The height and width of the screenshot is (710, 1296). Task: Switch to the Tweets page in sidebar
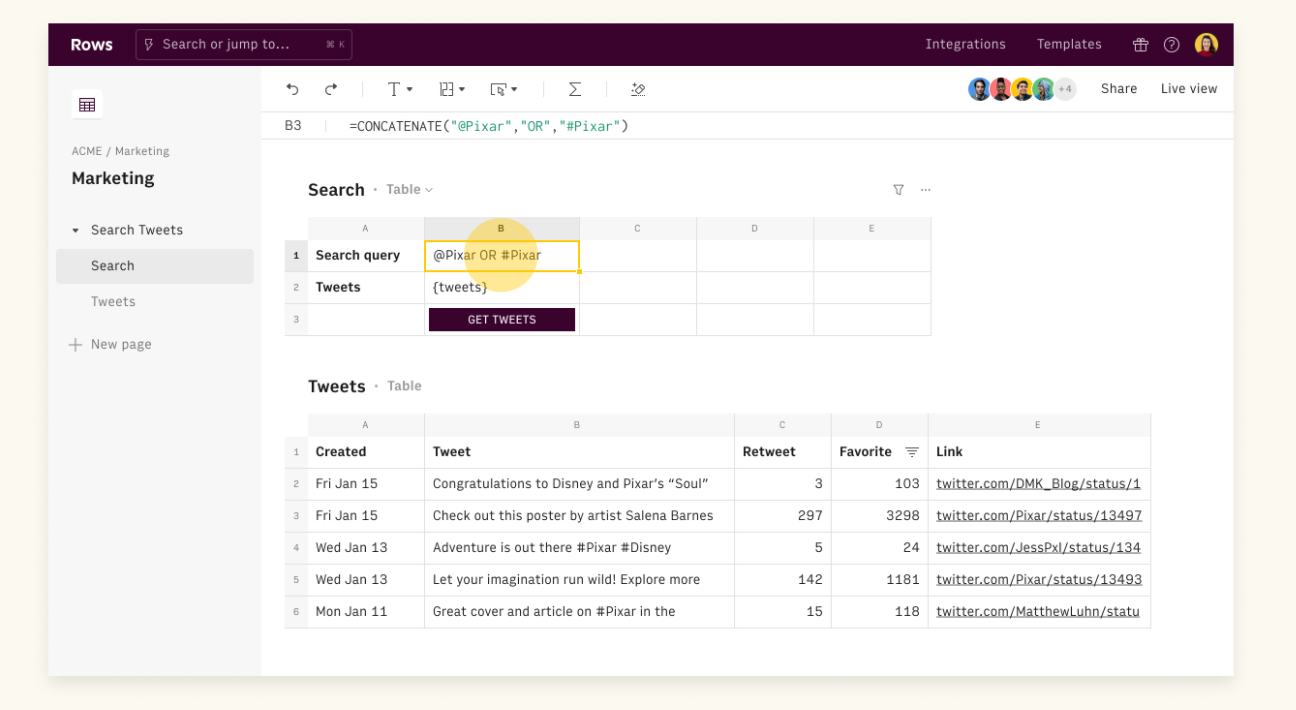(x=113, y=302)
